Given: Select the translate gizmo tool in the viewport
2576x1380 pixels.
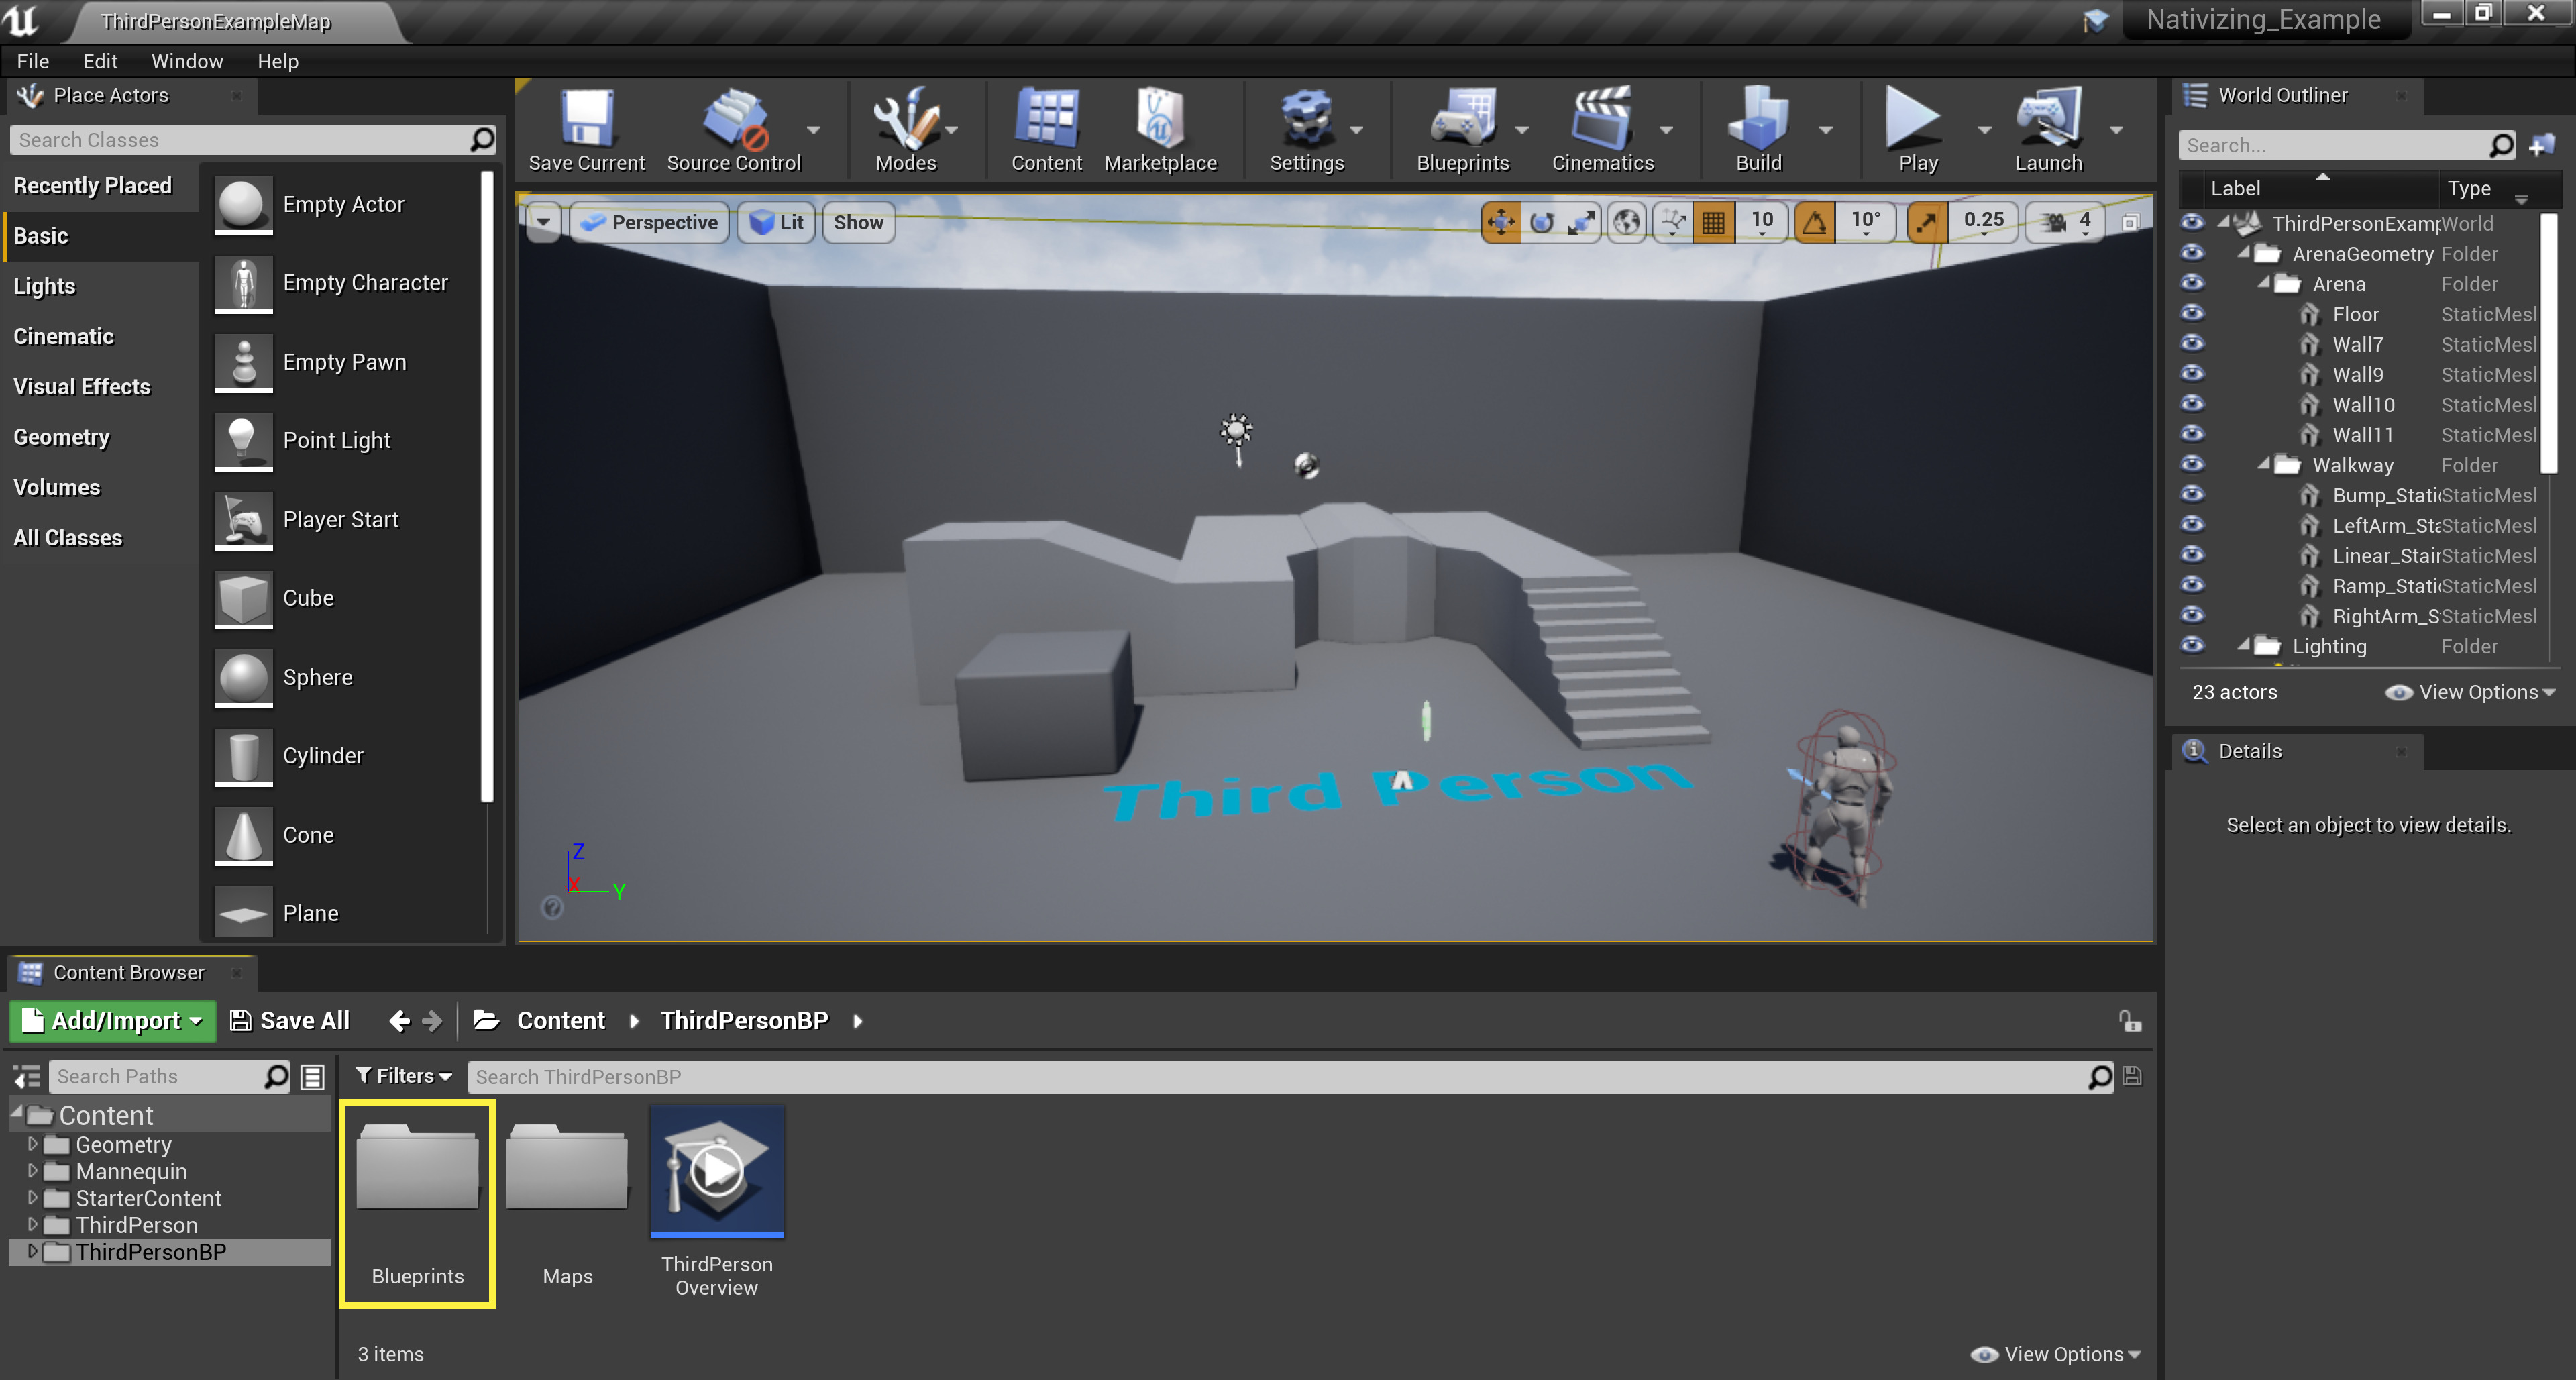Looking at the screenshot, I should pos(1501,222).
